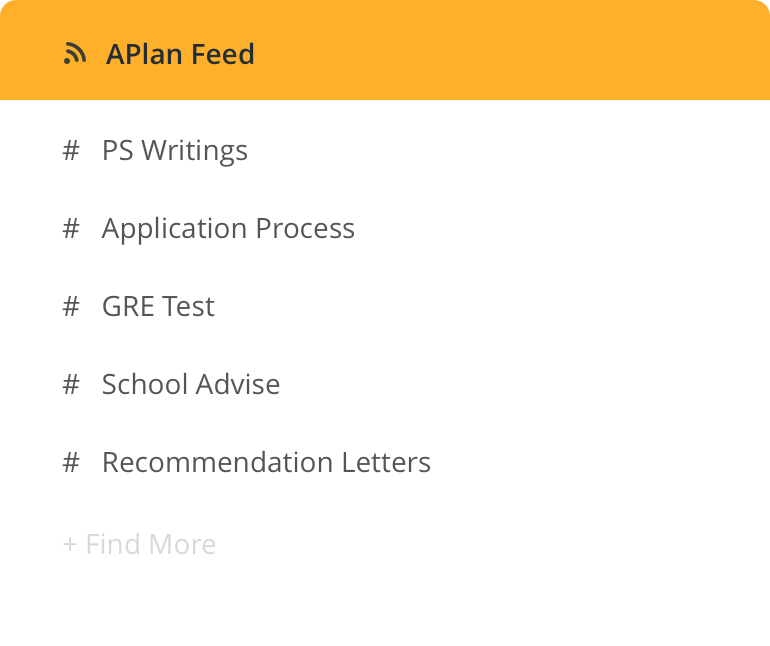
Task: Click the word "Letters" in Recommendation Letters
Action: (384, 463)
